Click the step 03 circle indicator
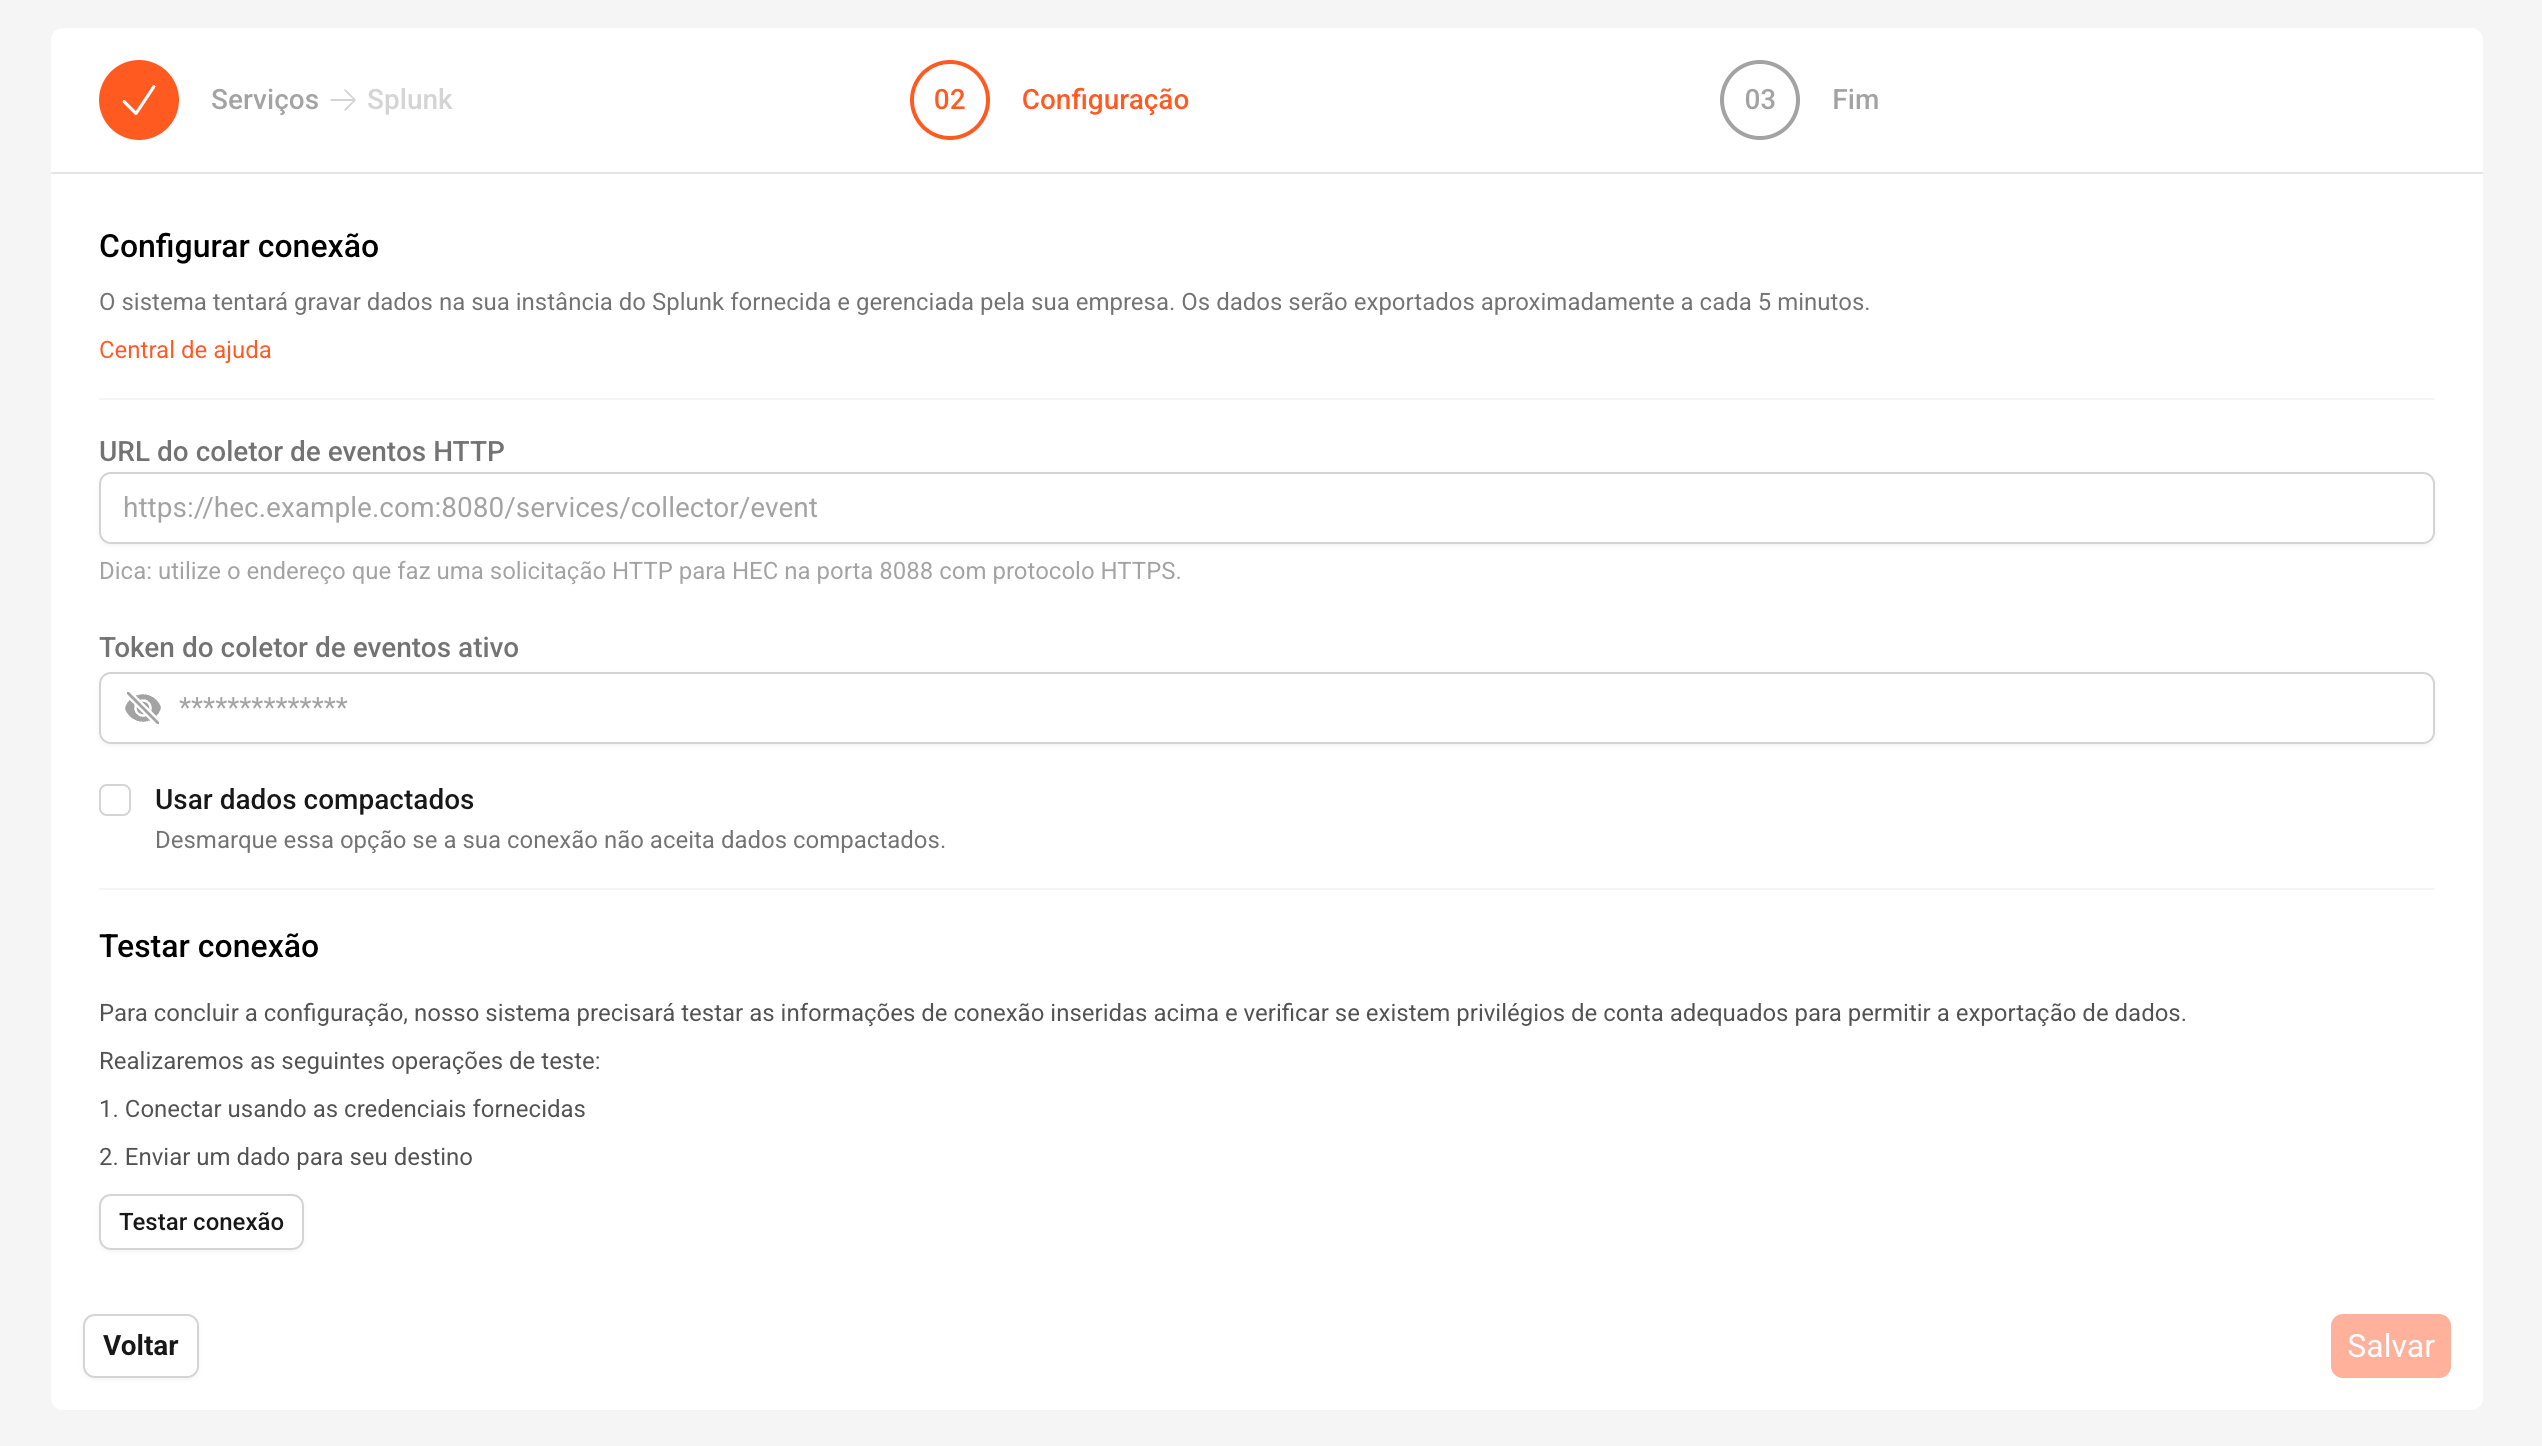 1759,100
